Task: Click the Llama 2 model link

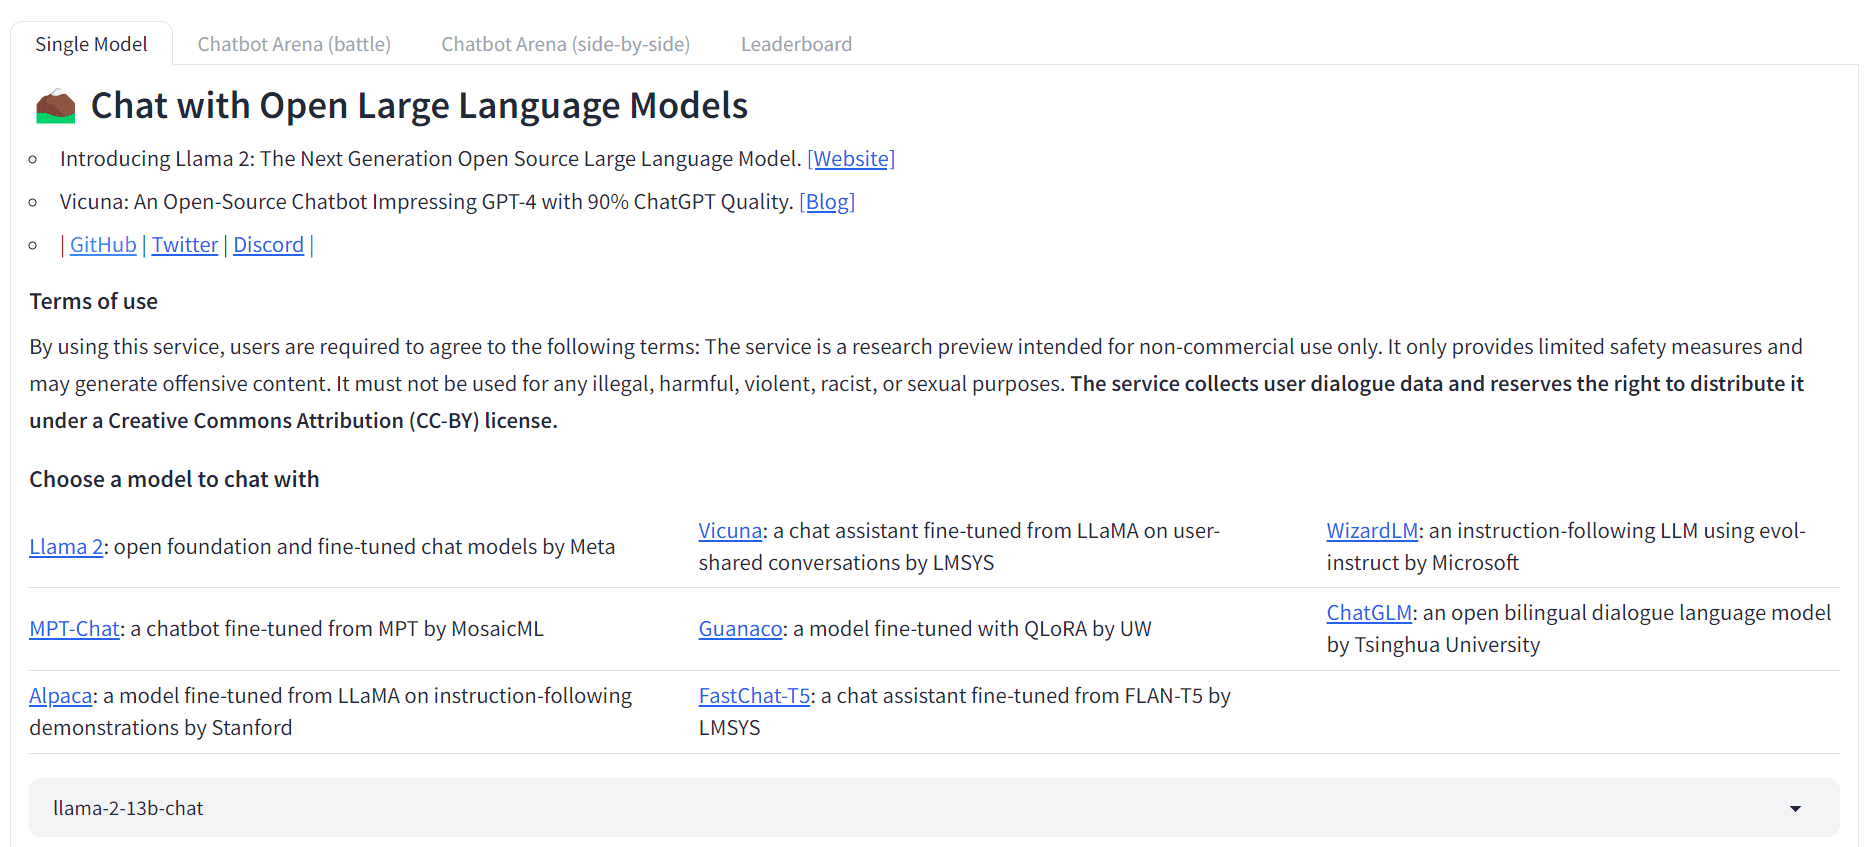Action: 66,547
